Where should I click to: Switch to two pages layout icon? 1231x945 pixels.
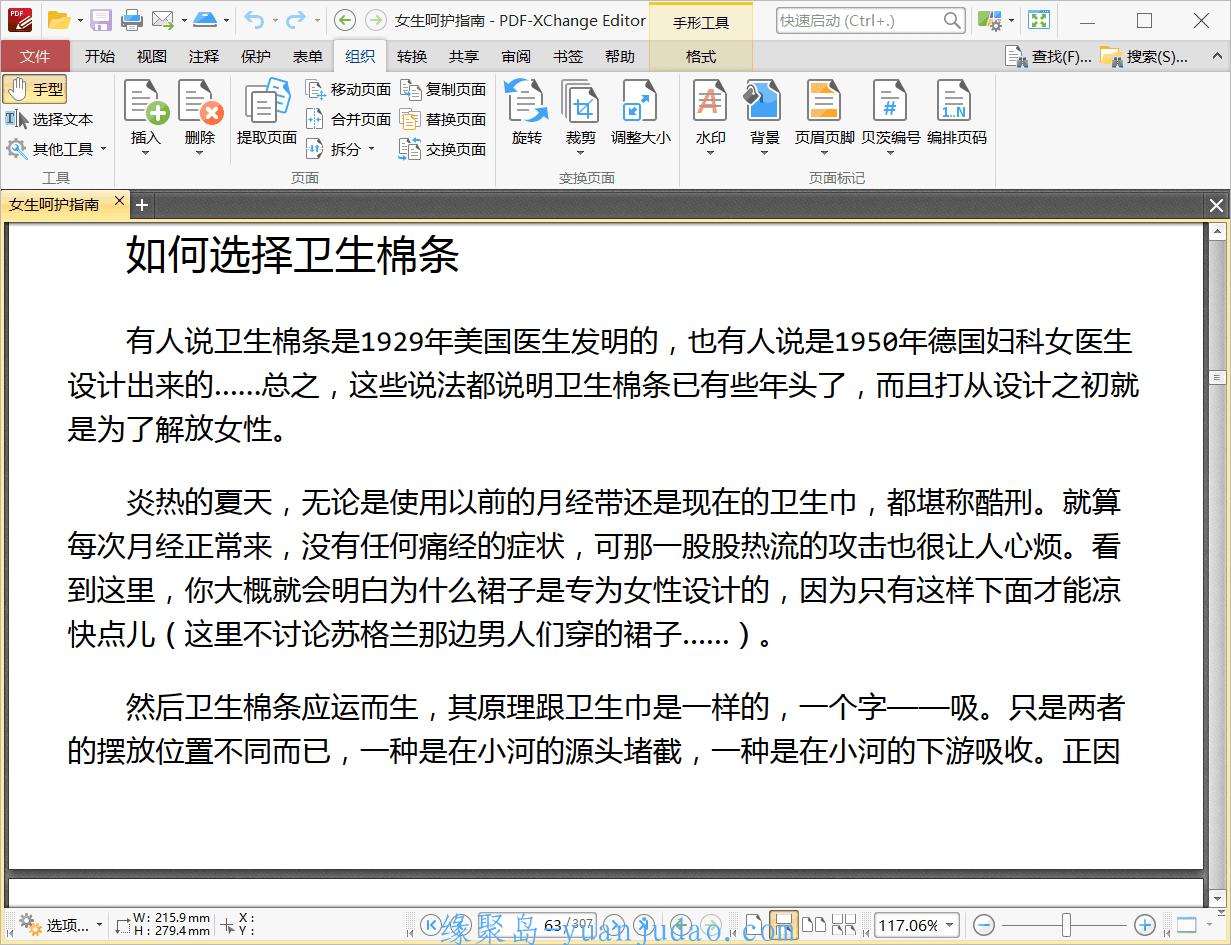[814, 925]
